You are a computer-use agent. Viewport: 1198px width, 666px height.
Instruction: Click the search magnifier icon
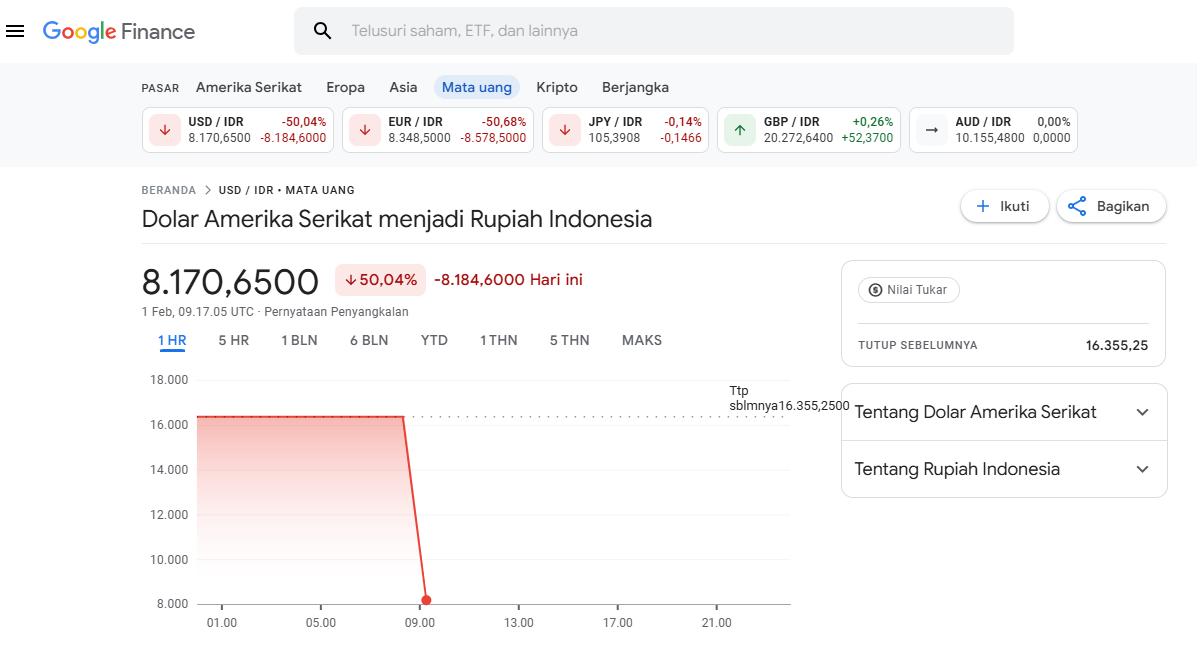pyautogui.click(x=322, y=31)
